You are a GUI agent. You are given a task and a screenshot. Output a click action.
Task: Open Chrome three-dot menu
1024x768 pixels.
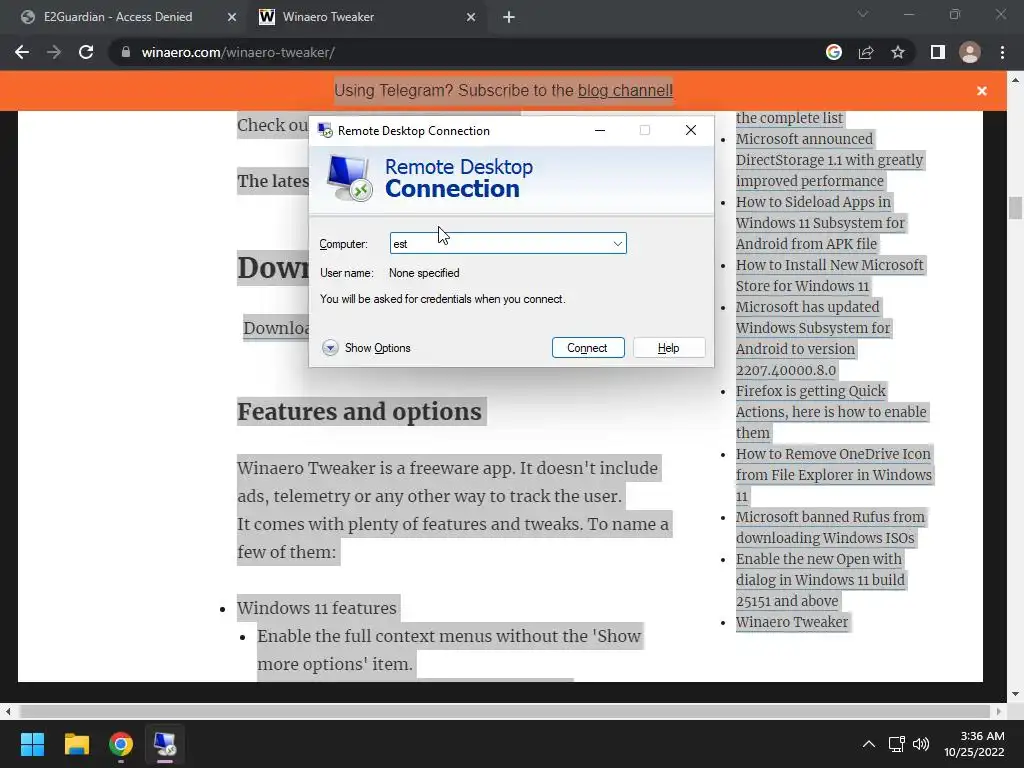pos(1002,52)
